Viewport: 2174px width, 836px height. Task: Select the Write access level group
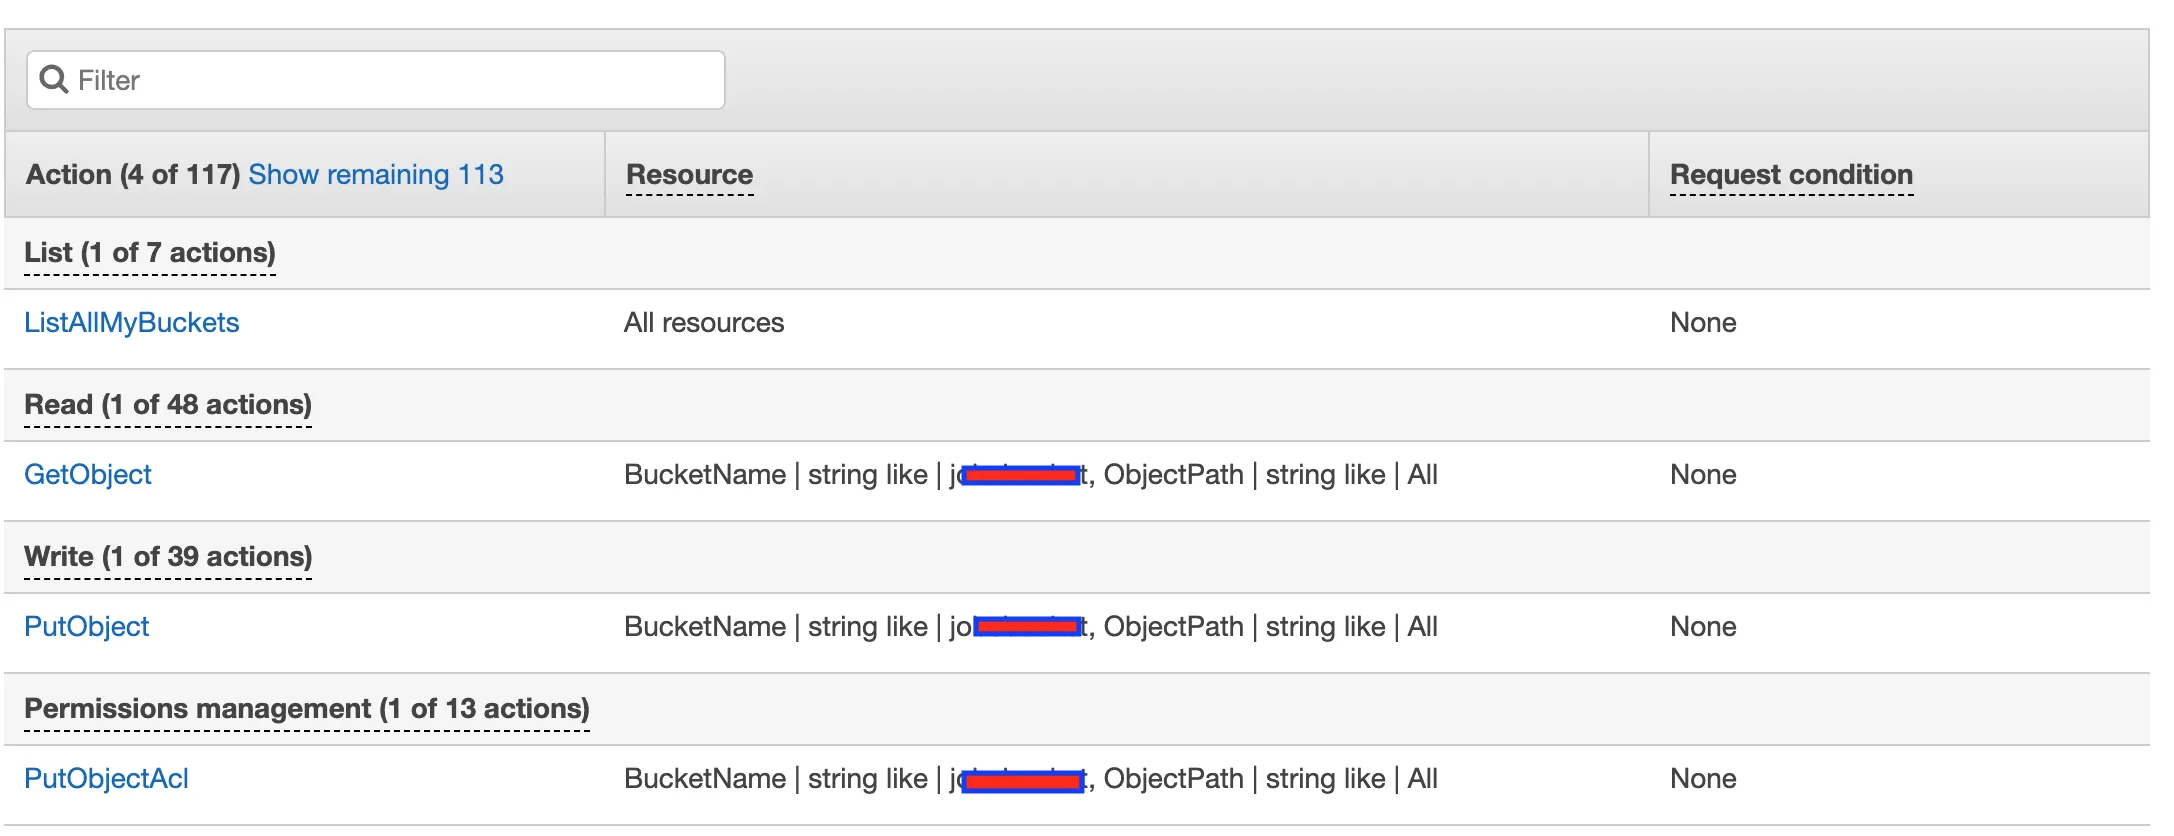tap(168, 557)
